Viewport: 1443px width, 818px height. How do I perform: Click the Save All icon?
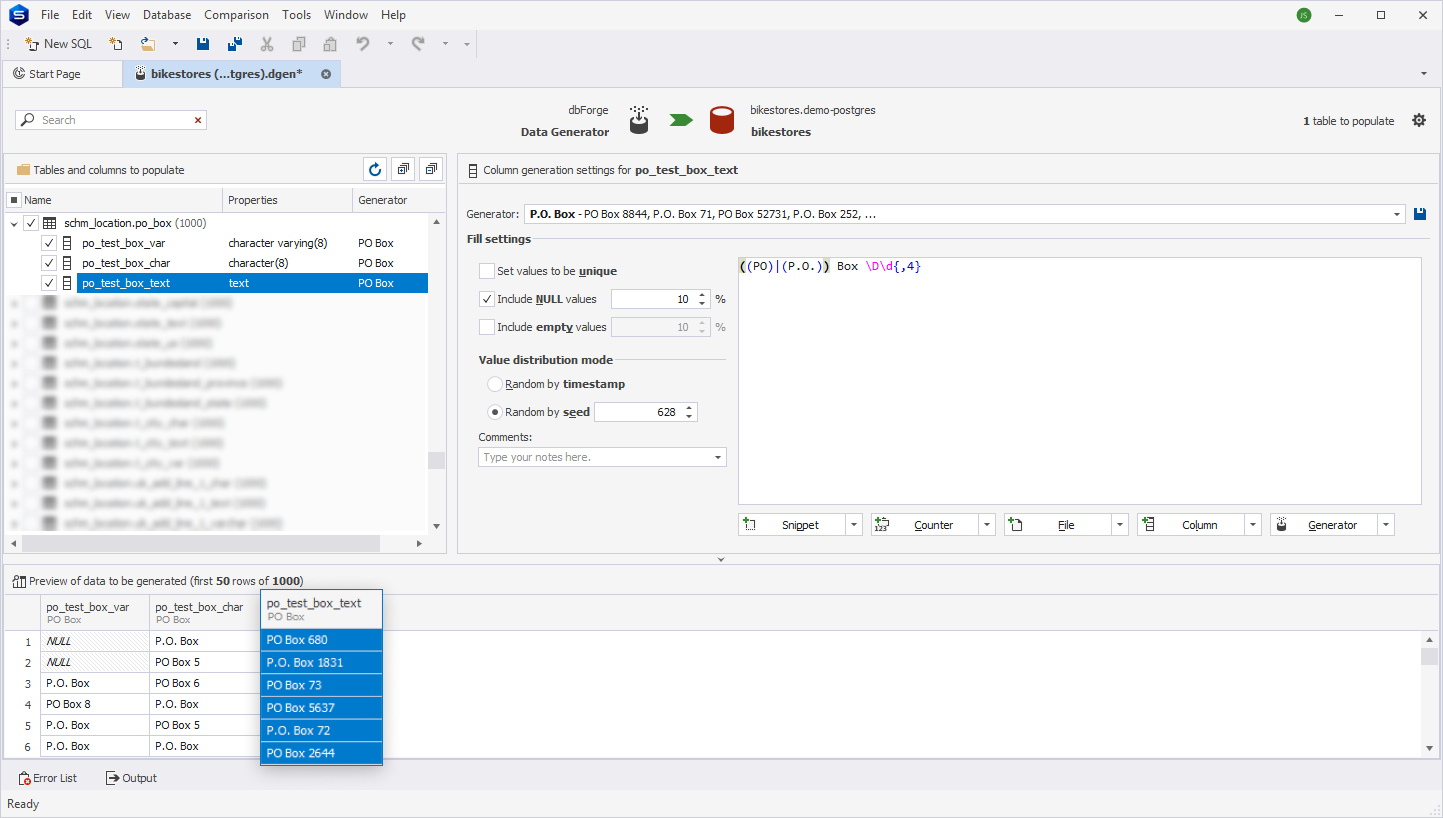coord(235,44)
